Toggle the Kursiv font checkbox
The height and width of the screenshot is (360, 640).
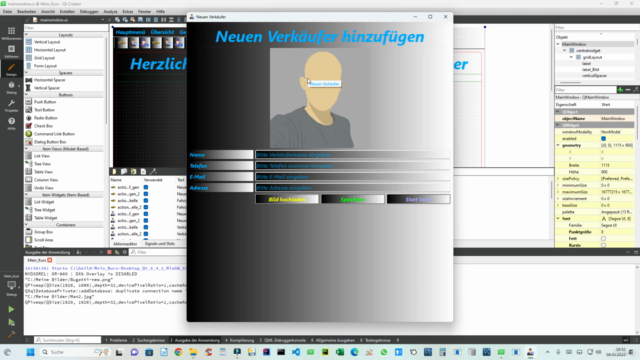click(x=603, y=245)
